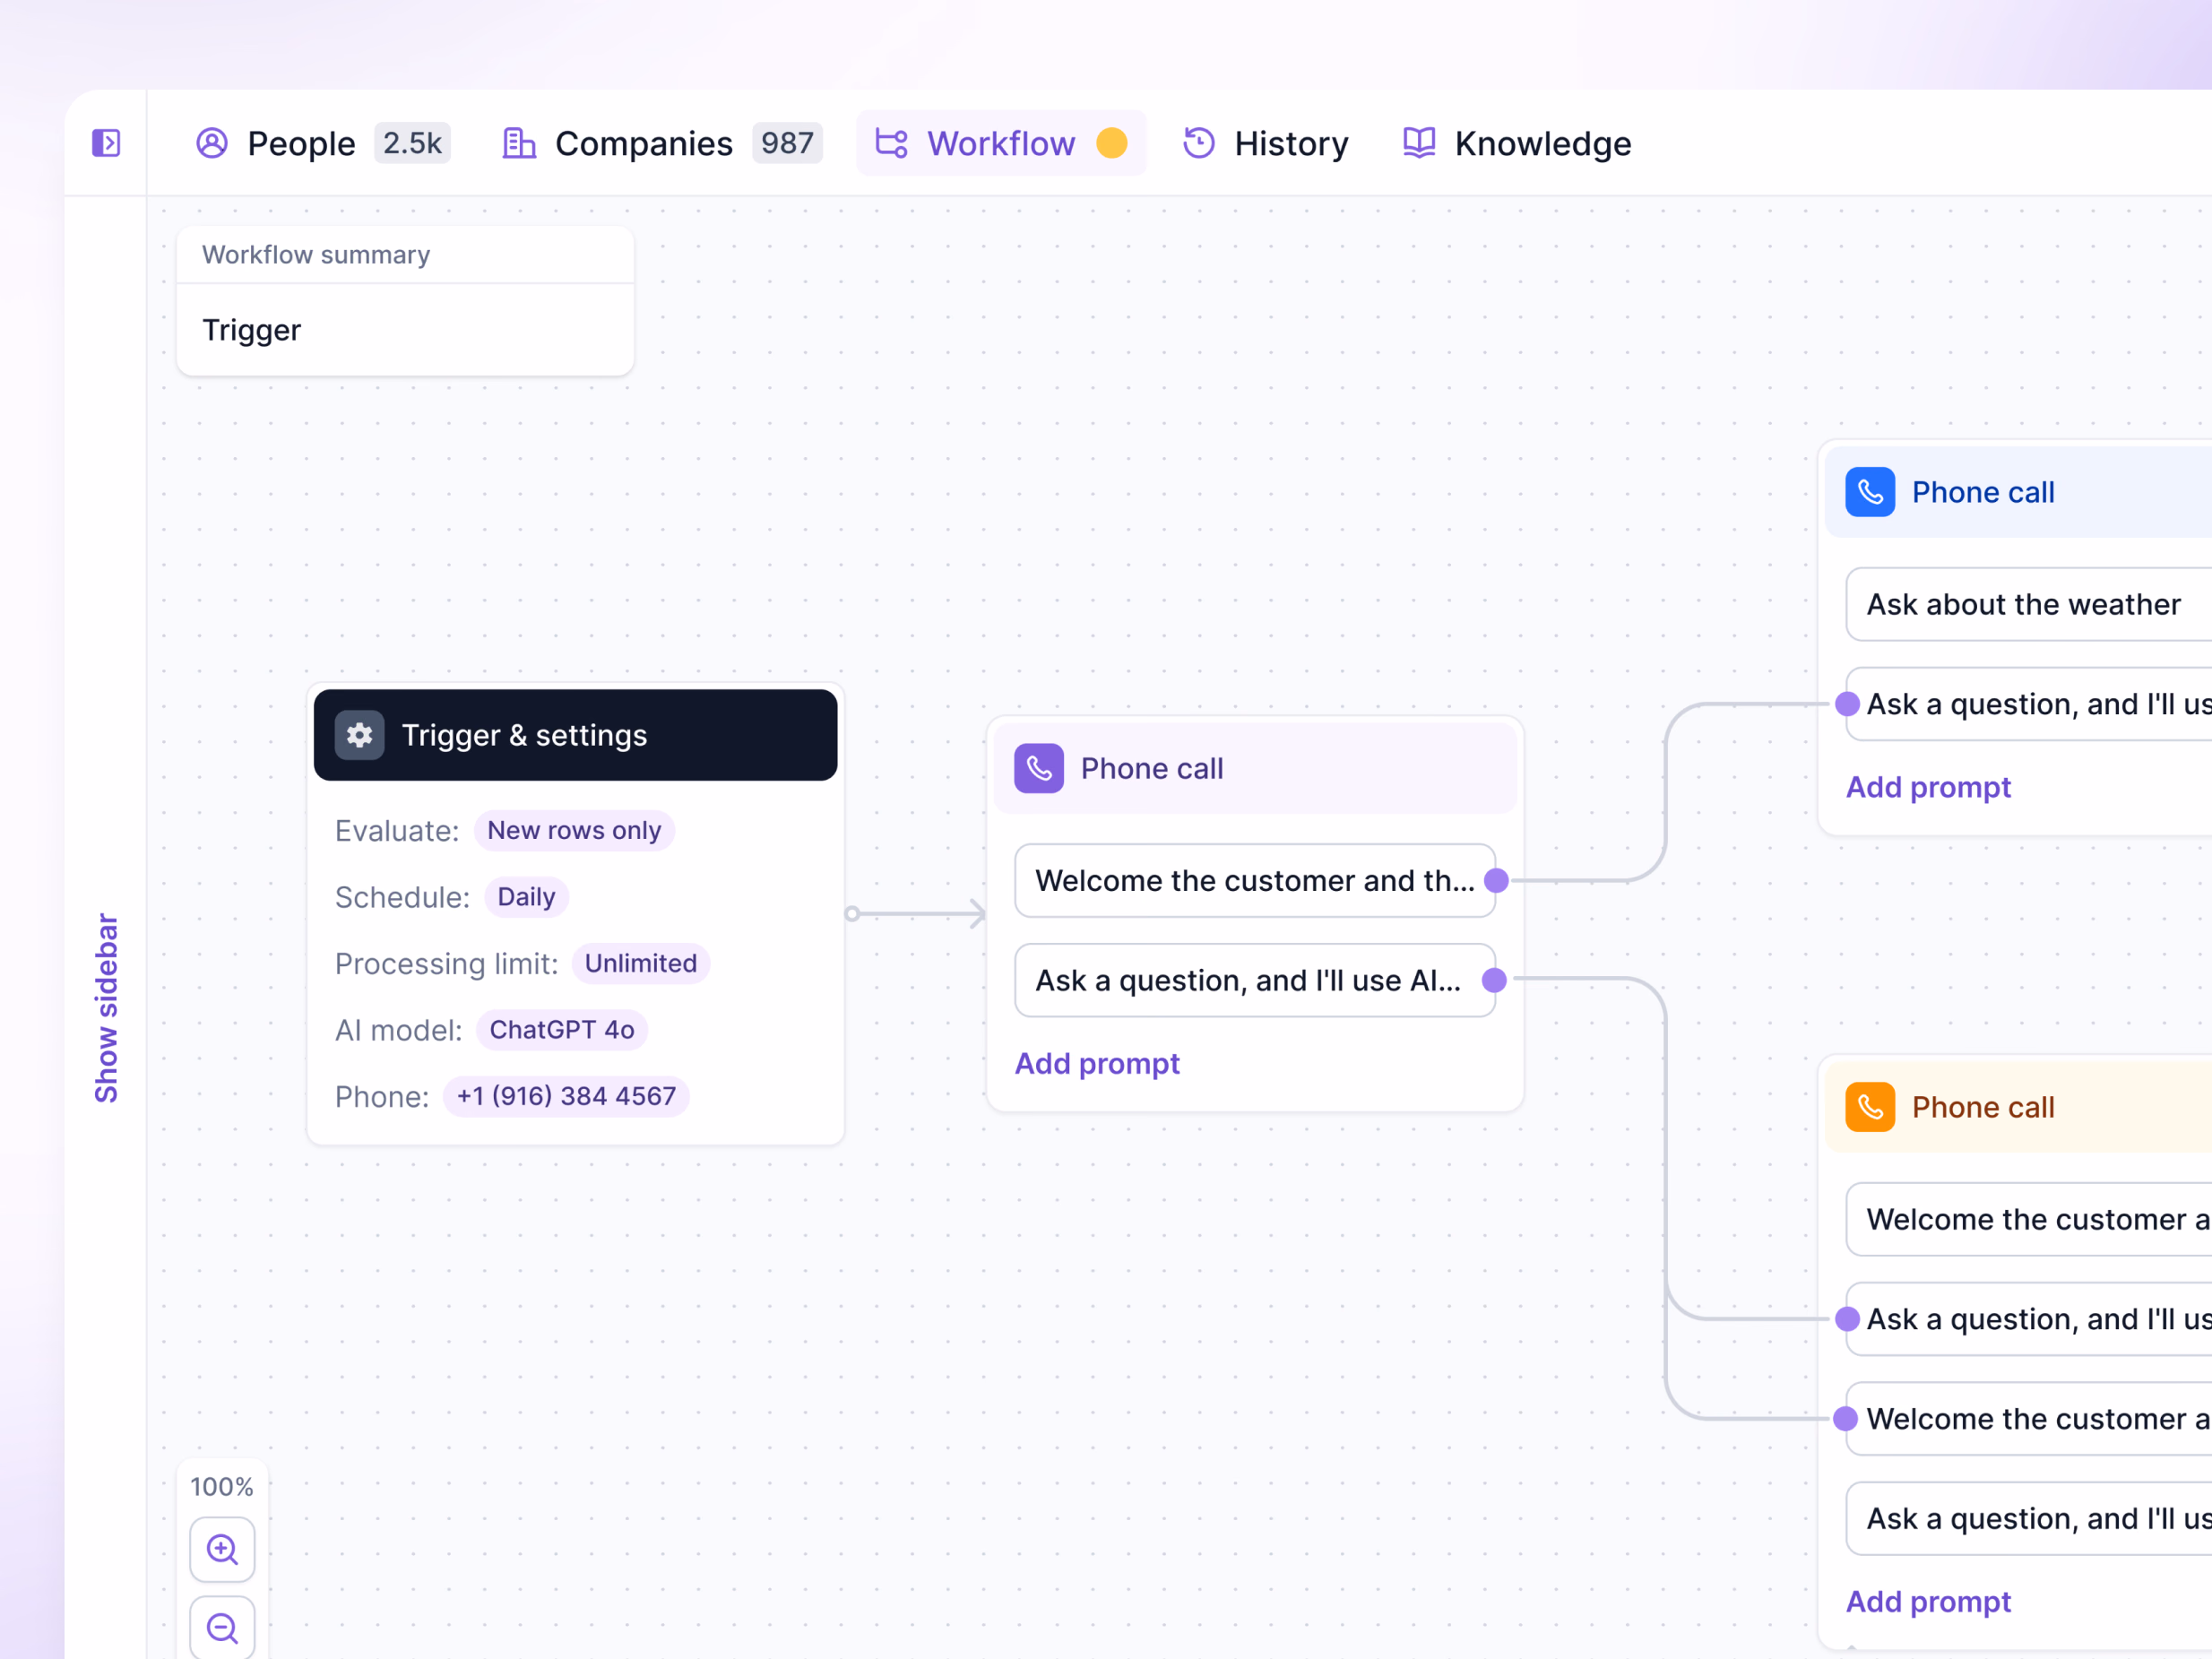This screenshot has height=1659, width=2212.
Task: Click the yellow Workflow status dot
Action: (1111, 143)
